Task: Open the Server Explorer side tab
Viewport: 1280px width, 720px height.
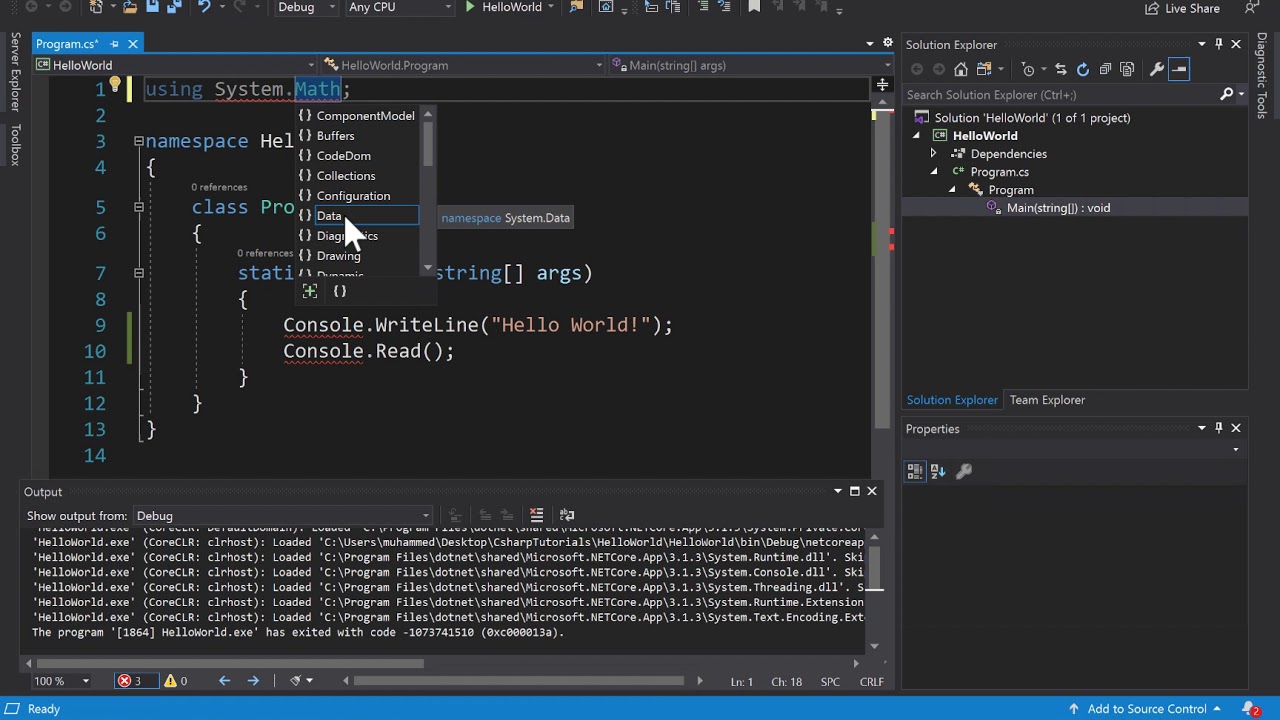Action: (15, 72)
